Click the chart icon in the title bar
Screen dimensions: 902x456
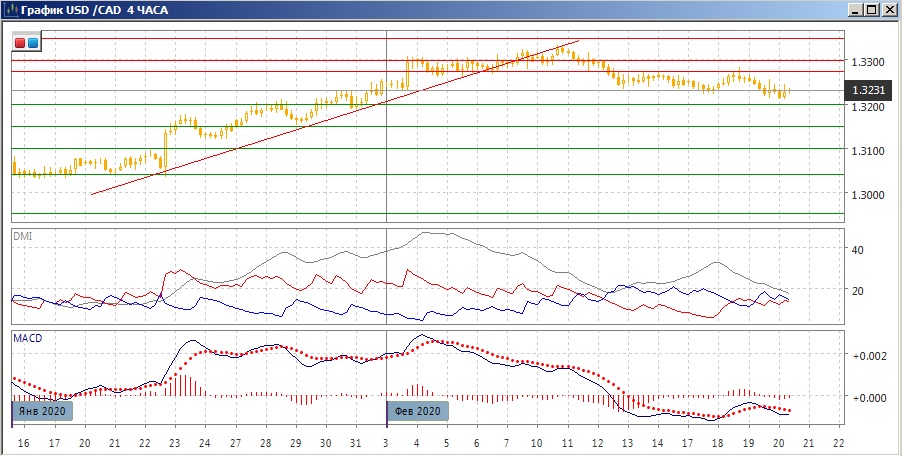[11, 10]
